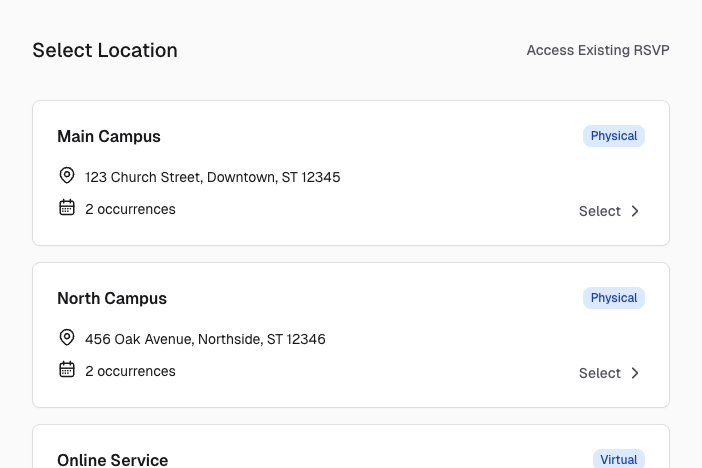Click Main Campus 2 occurrences text

(x=130, y=209)
